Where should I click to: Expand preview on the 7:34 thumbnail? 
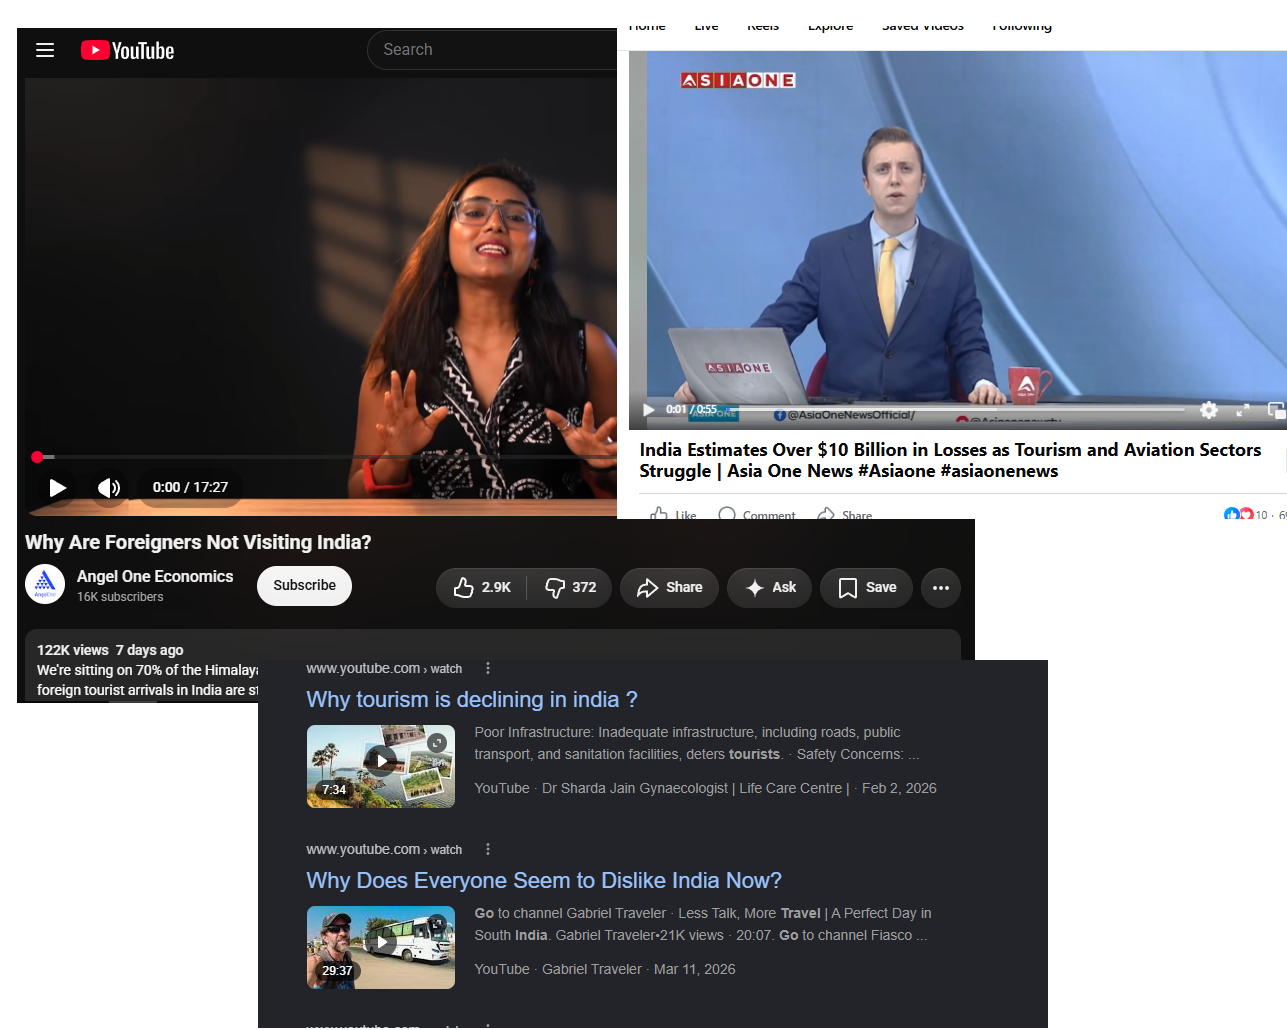coord(437,743)
